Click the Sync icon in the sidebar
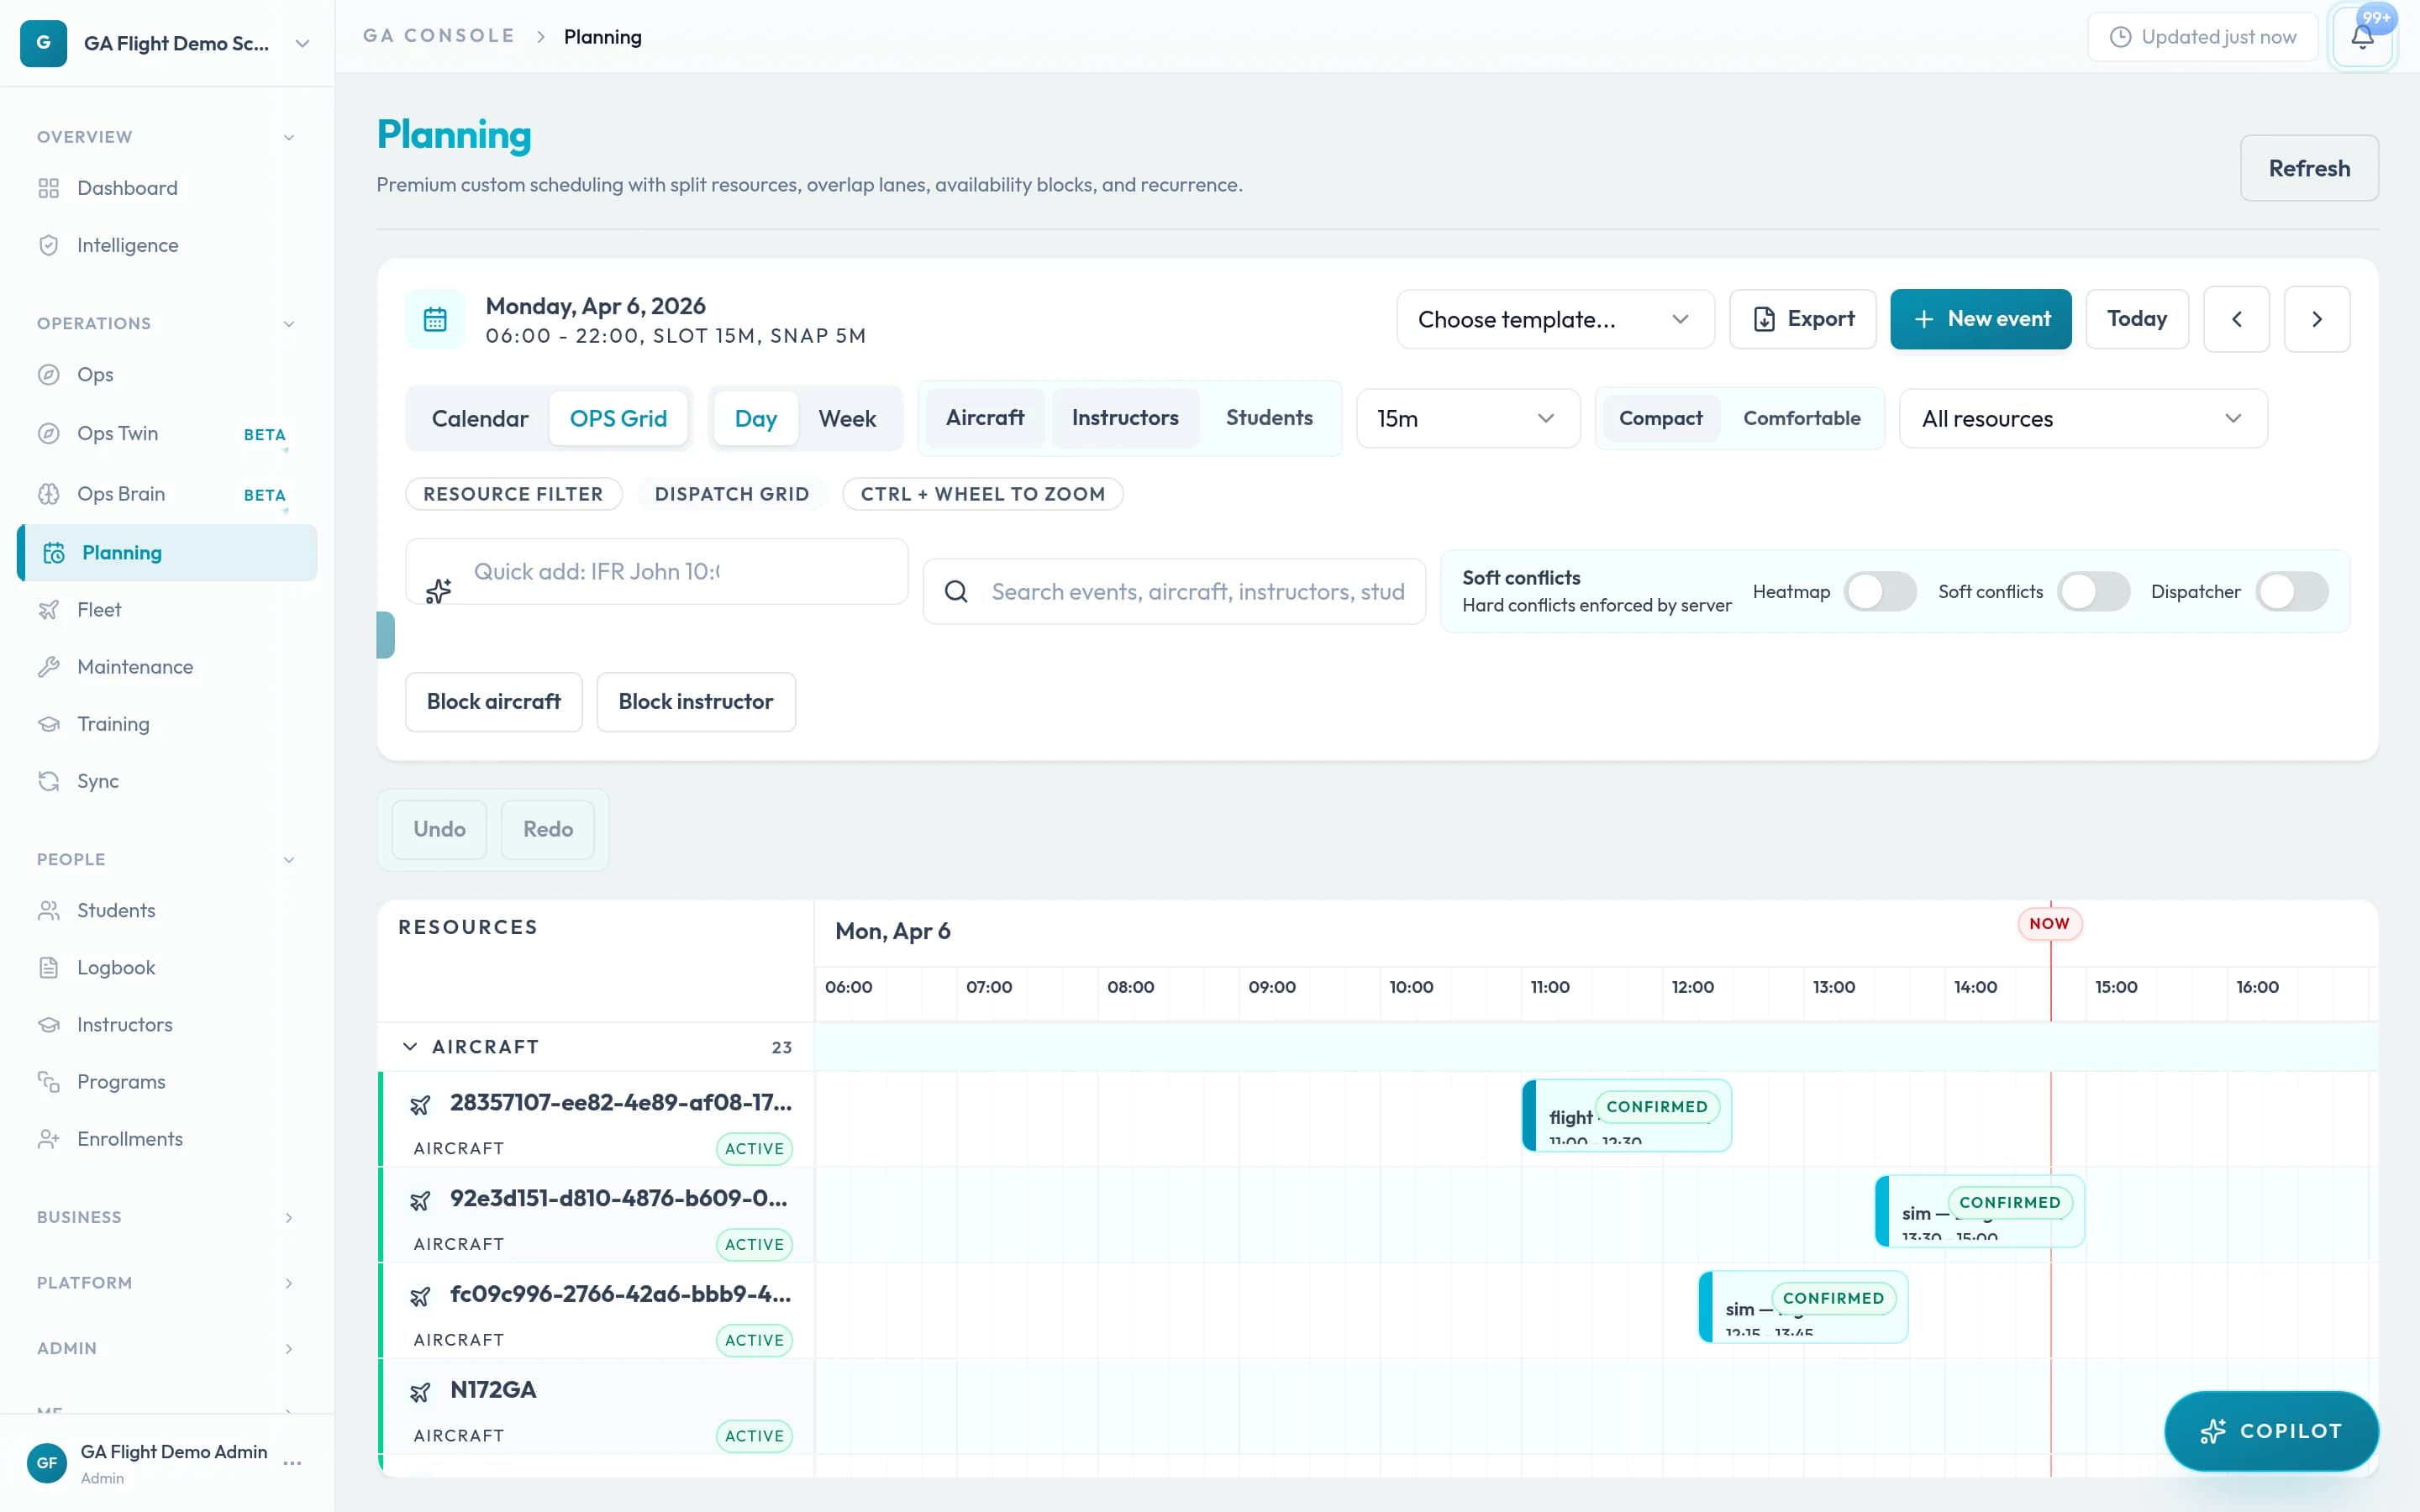The height and width of the screenshot is (1512, 2420). [50, 781]
